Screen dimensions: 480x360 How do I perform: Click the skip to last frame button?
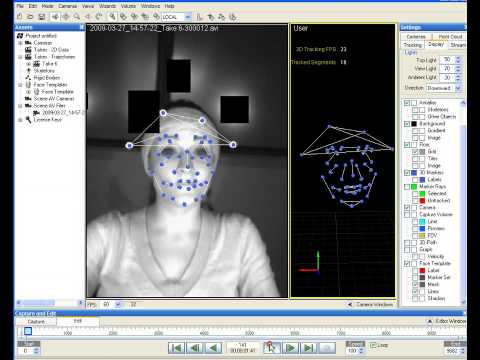309,348
